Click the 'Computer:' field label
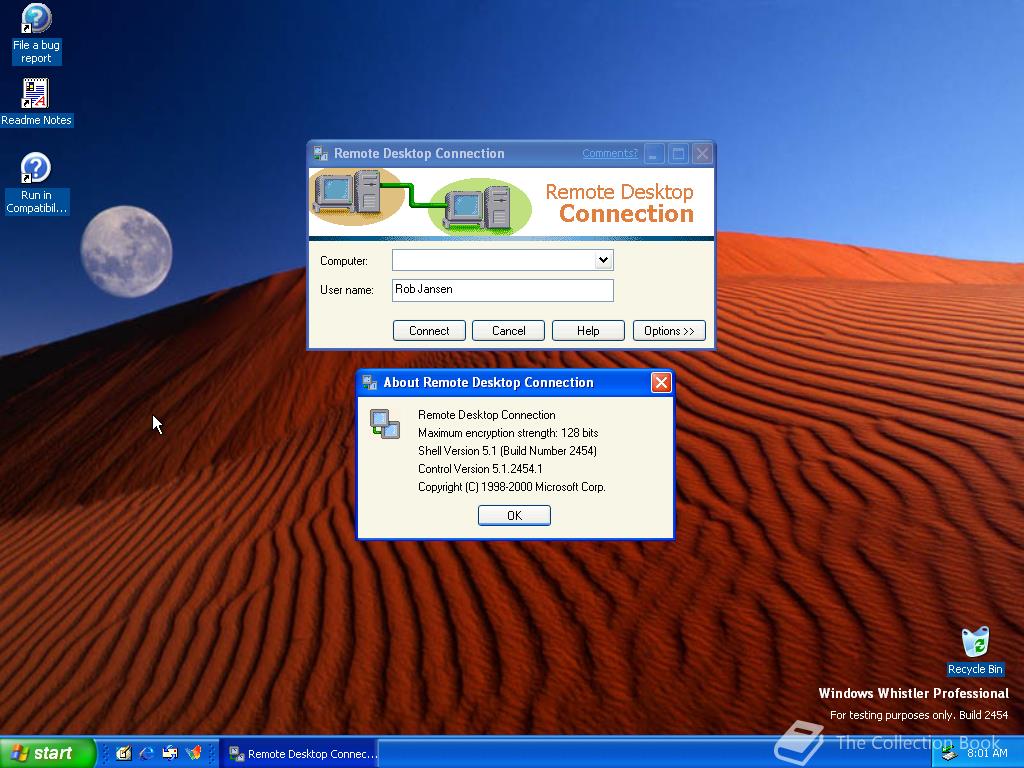This screenshot has height=768, width=1024. tap(344, 261)
